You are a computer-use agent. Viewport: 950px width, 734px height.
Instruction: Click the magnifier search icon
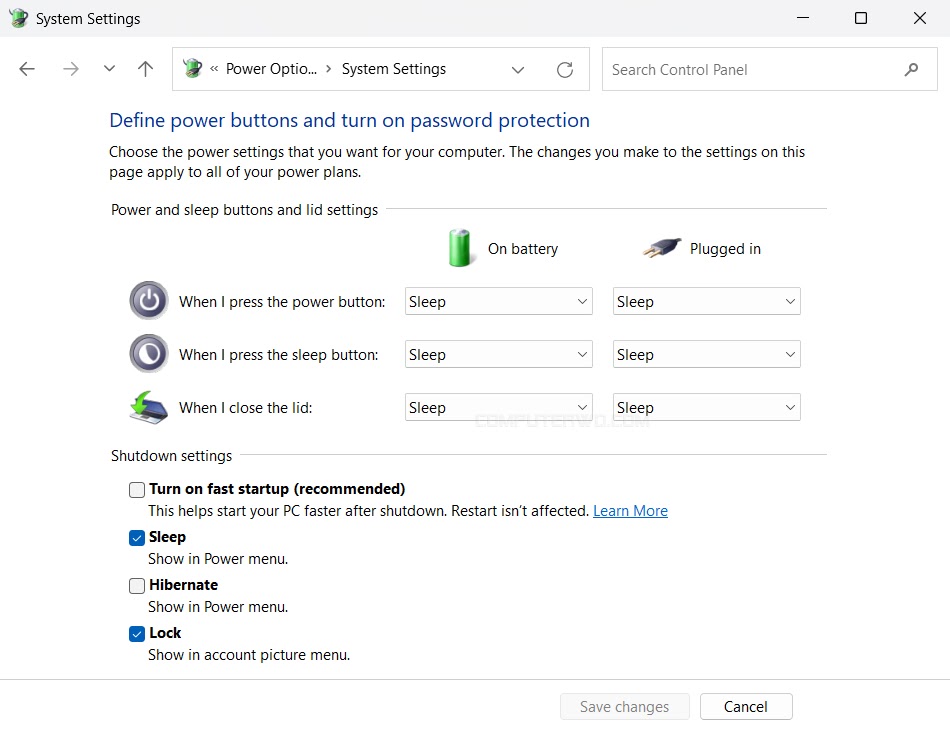coord(911,70)
